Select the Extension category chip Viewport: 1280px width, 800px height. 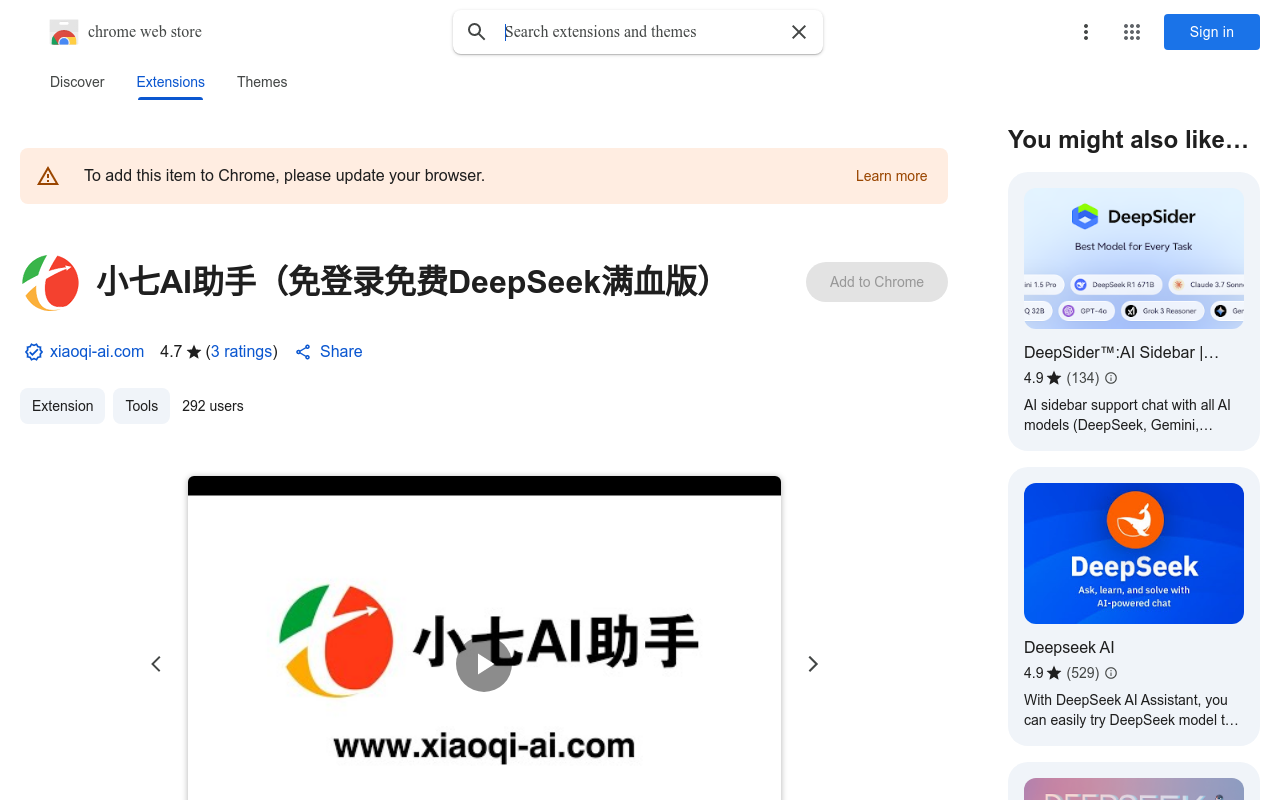(62, 406)
